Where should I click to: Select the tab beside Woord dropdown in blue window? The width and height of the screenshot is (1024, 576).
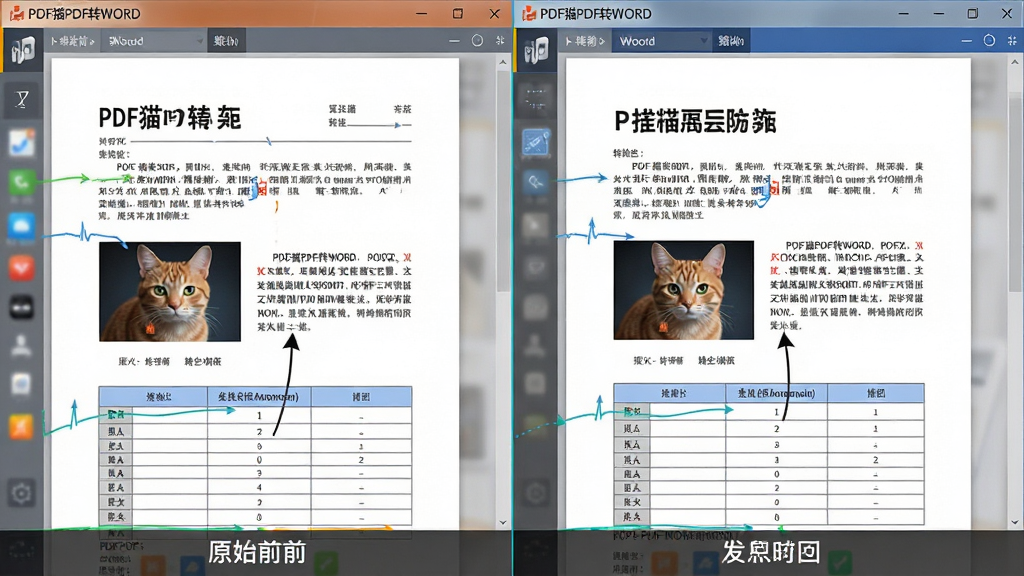tap(731, 41)
